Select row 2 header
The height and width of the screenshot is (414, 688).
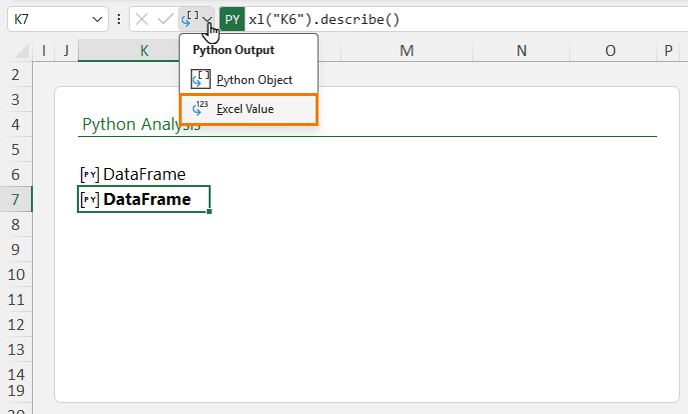pyautogui.click(x=16, y=75)
